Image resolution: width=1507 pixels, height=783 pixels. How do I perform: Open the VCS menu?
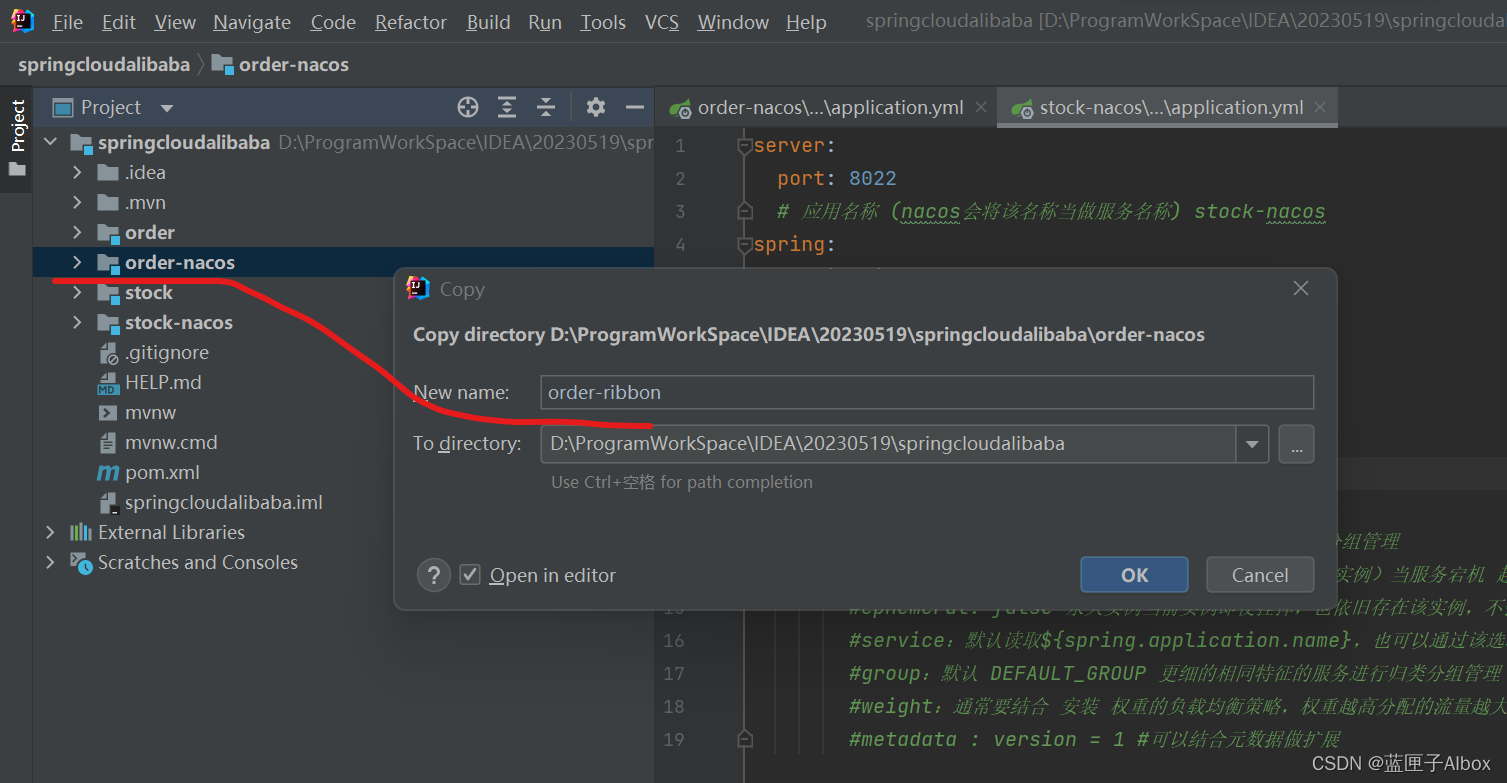click(662, 22)
